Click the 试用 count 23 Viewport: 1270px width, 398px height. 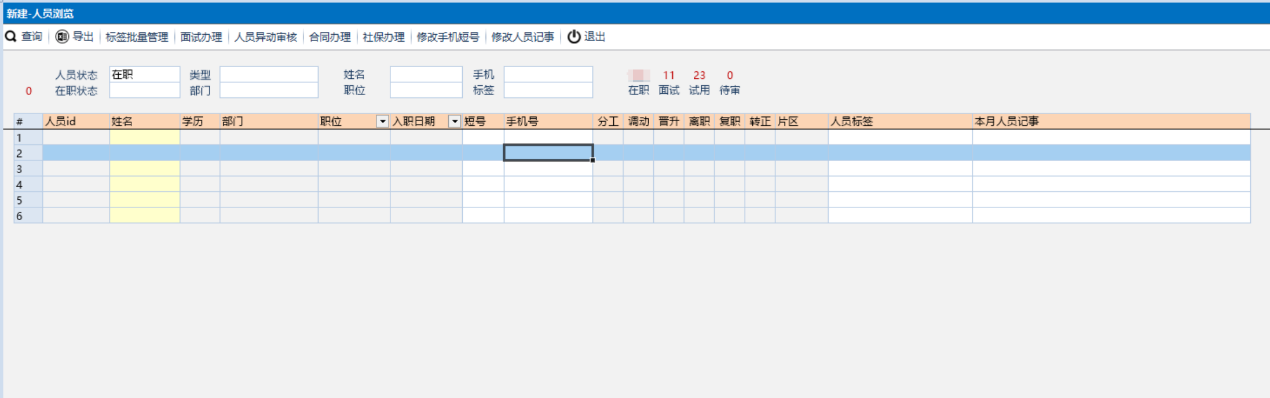(x=699, y=75)
